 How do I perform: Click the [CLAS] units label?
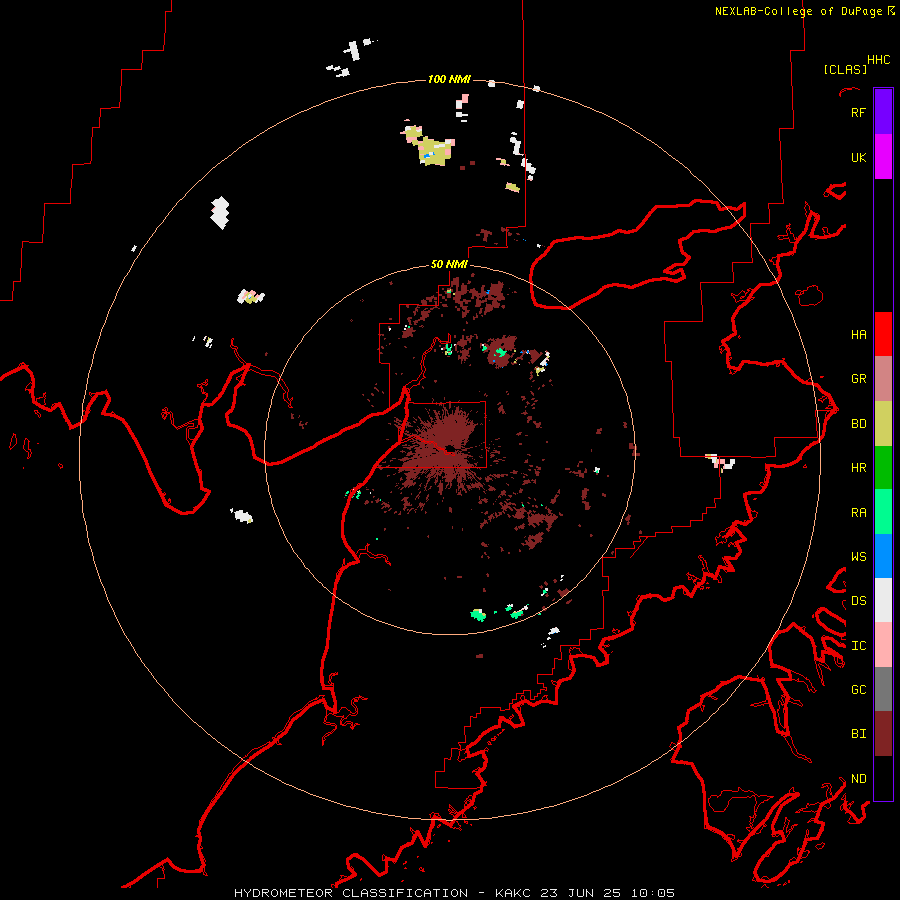845,69
